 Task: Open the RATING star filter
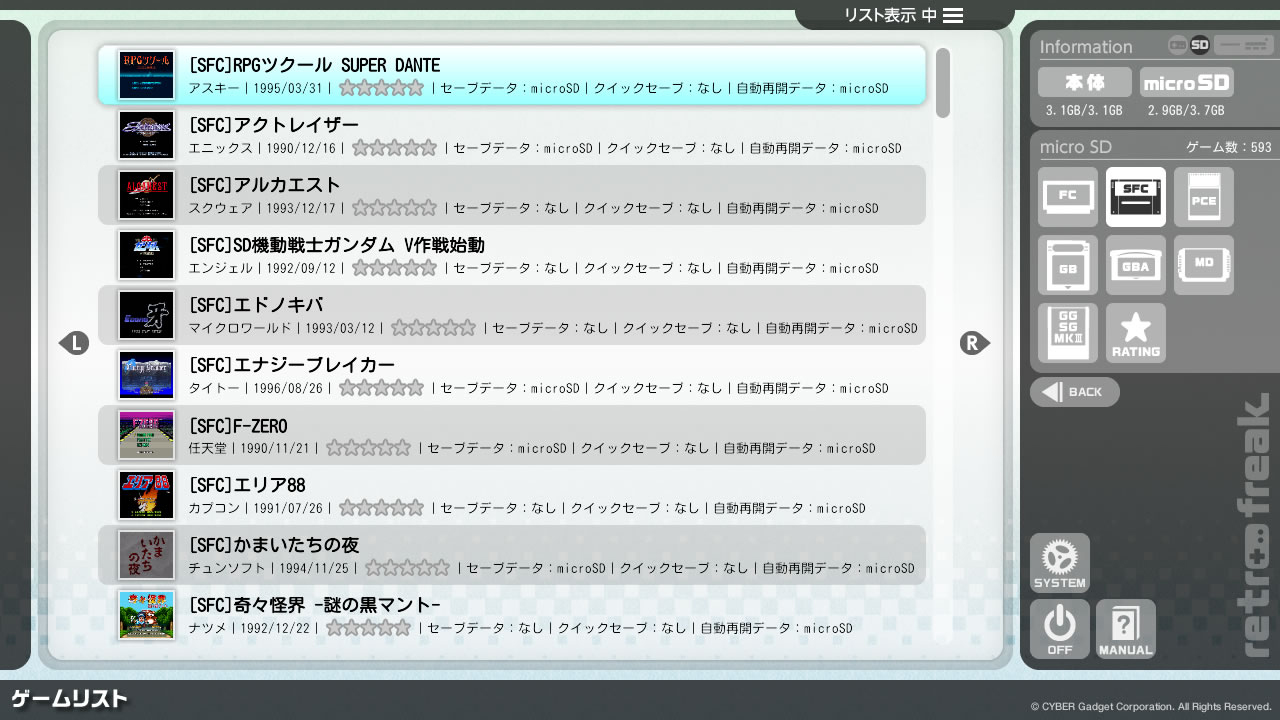[1136, 333]
